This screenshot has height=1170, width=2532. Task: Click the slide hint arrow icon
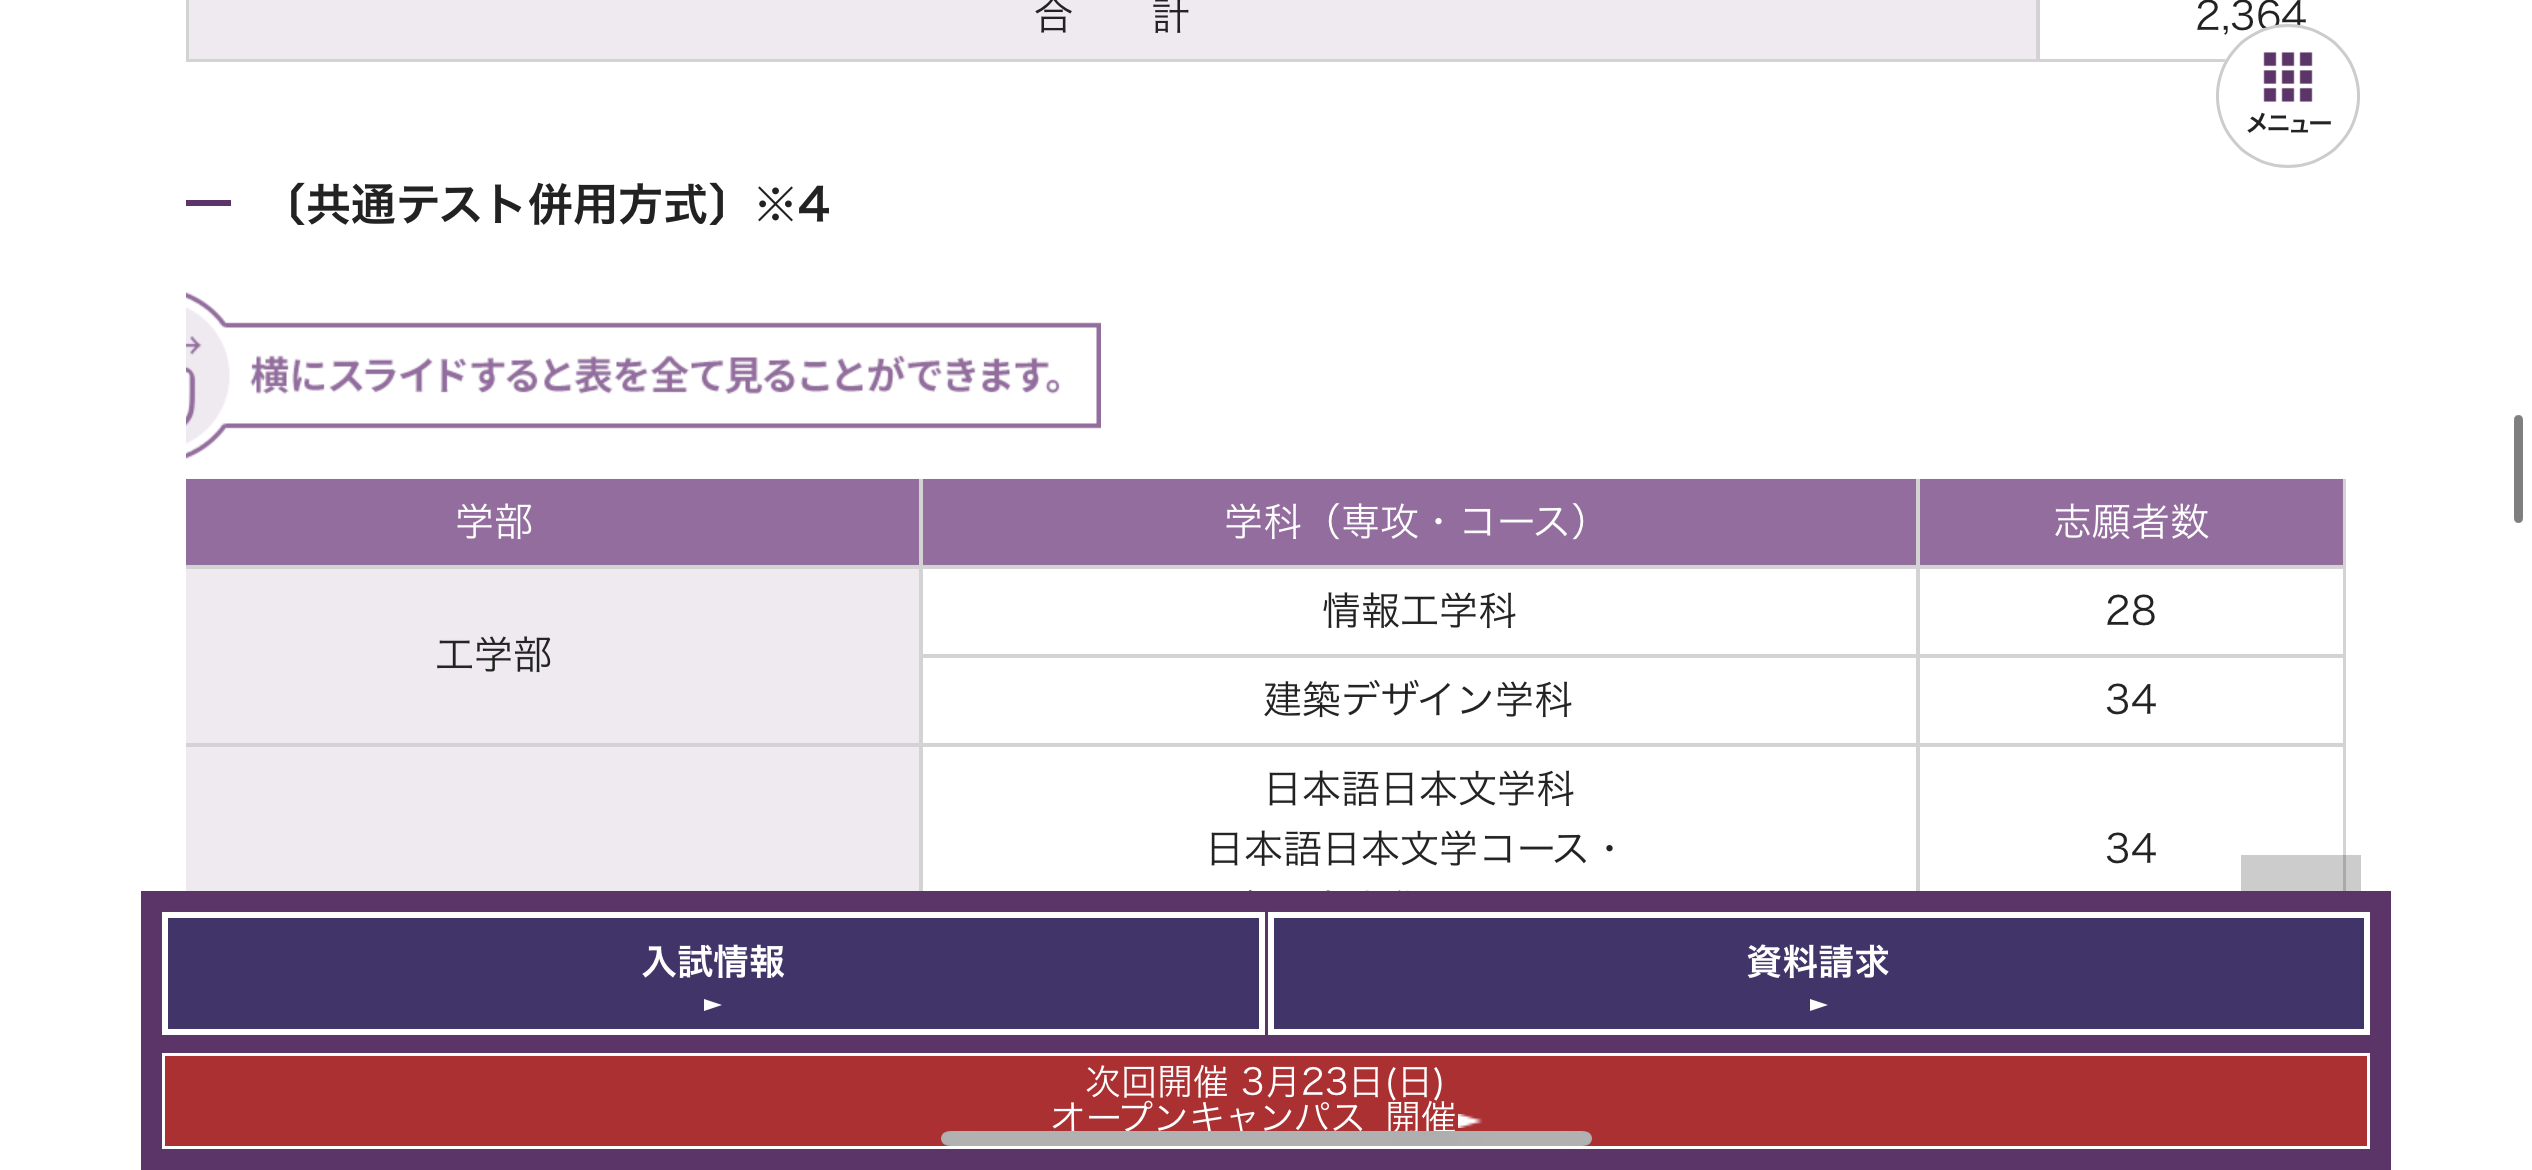[x=193, y=346]
